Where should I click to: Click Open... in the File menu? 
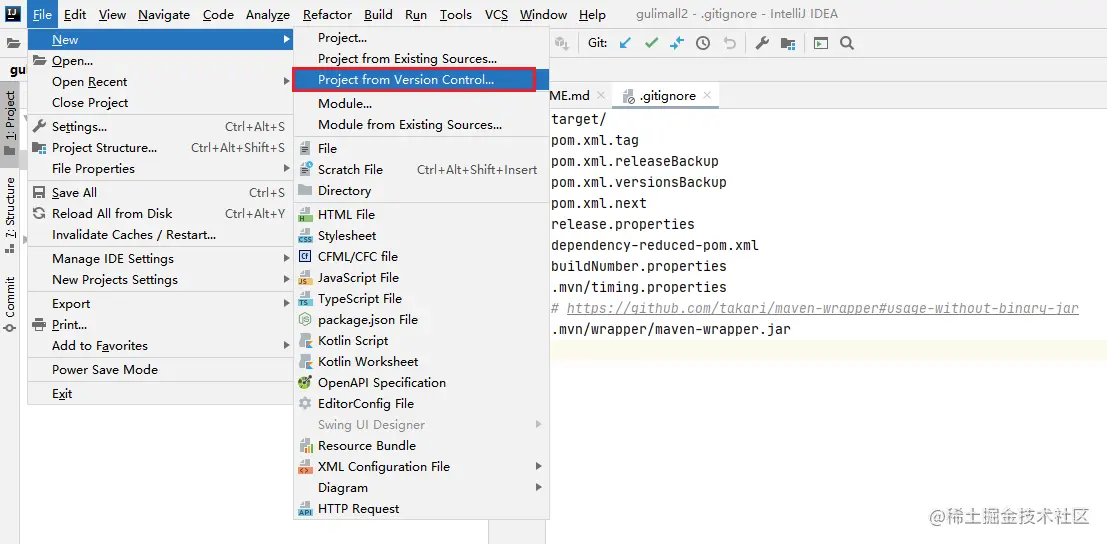160,61
